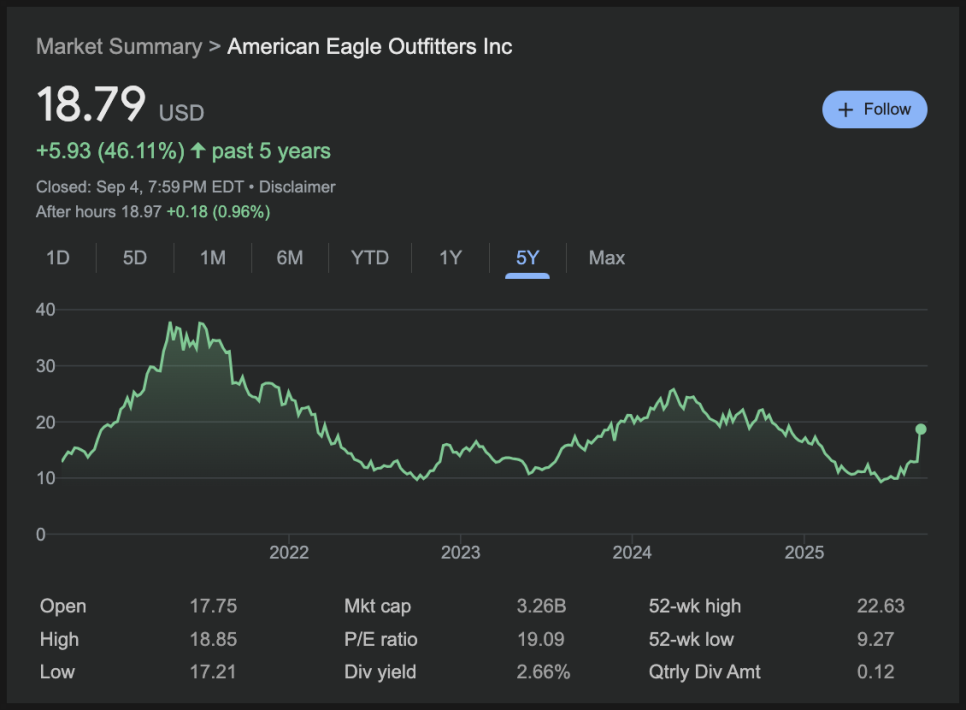Click the 52-wk low label
The width and height of the screenshot is (966, 710).
691,639
